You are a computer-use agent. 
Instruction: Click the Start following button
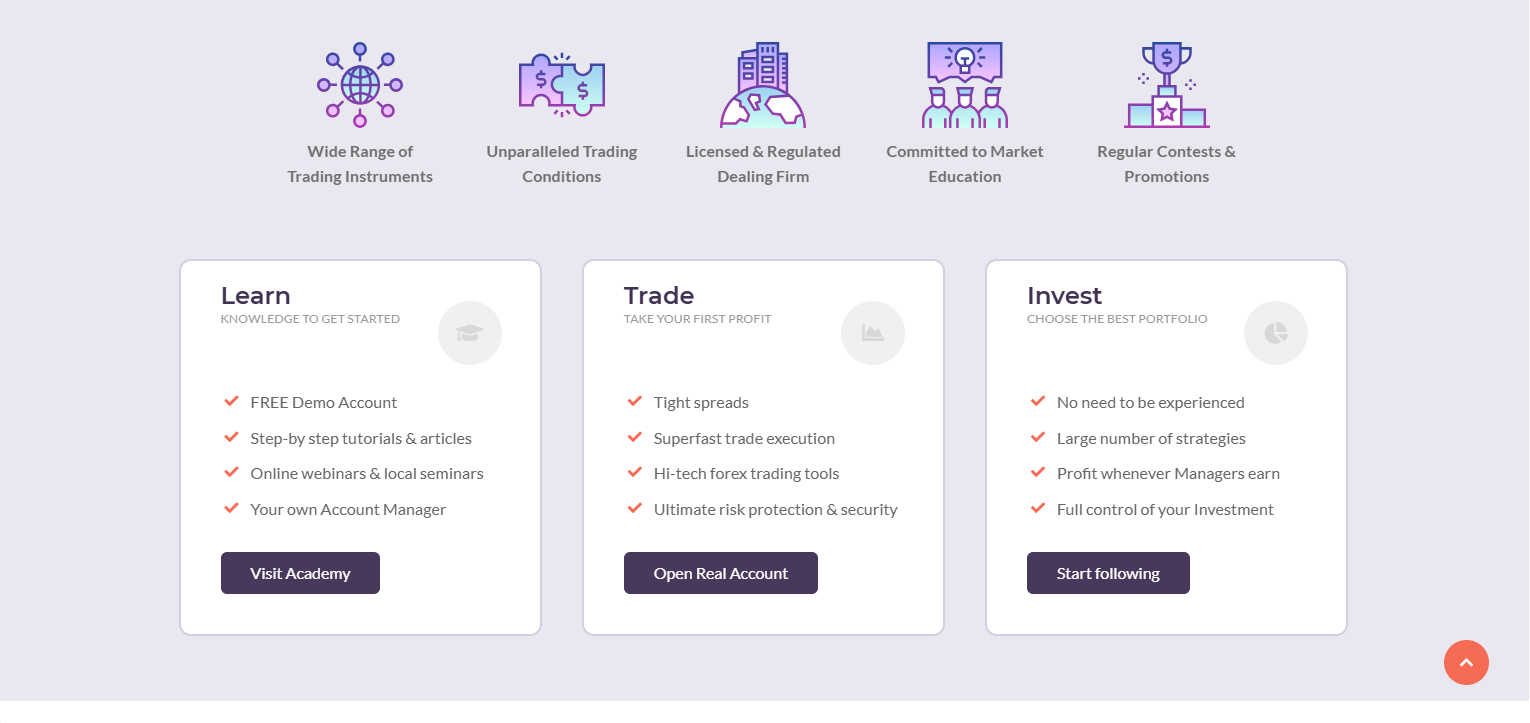pos(1108,573)
